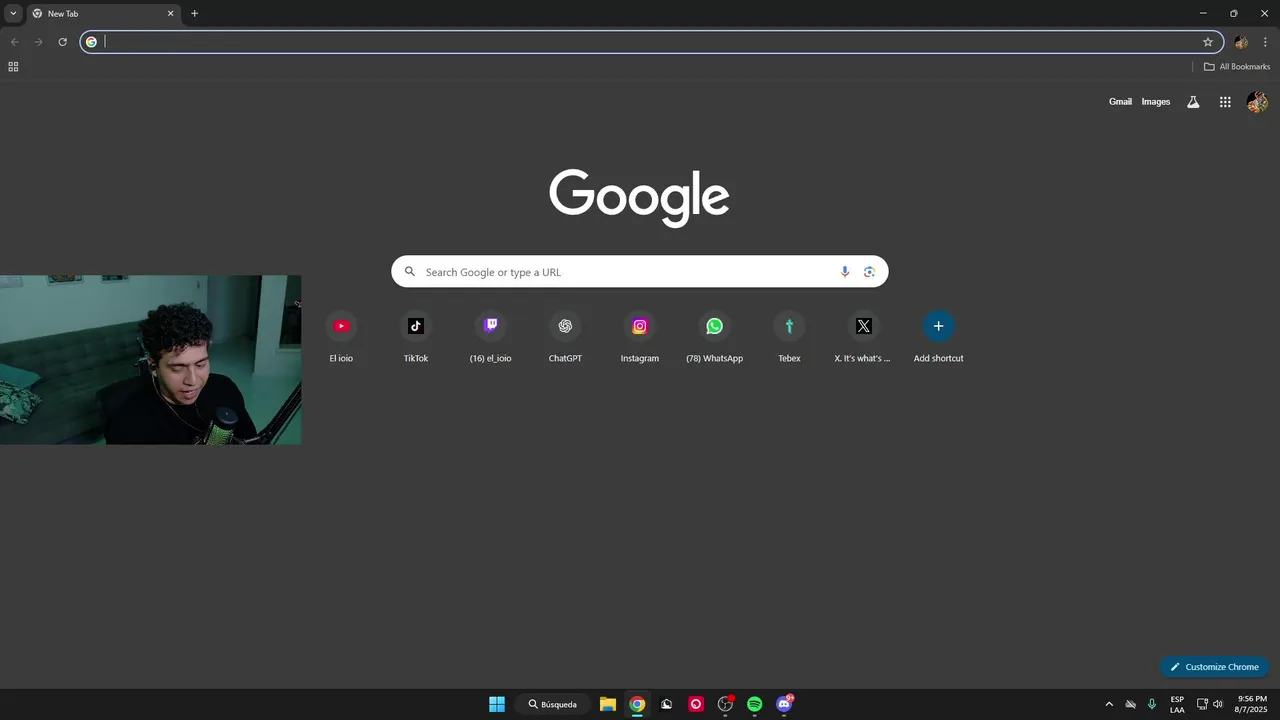Open the Tebex shortcut
This screenshot has height=720, width=1280.
(x=789, y=337)
